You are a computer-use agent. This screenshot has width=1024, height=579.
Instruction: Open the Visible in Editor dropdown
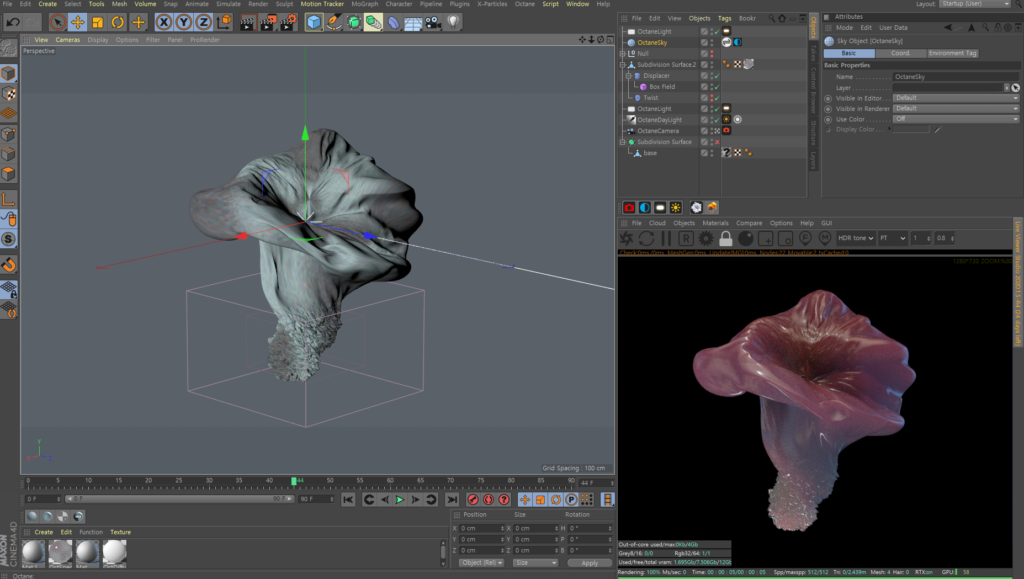click(x=955, y=98)
